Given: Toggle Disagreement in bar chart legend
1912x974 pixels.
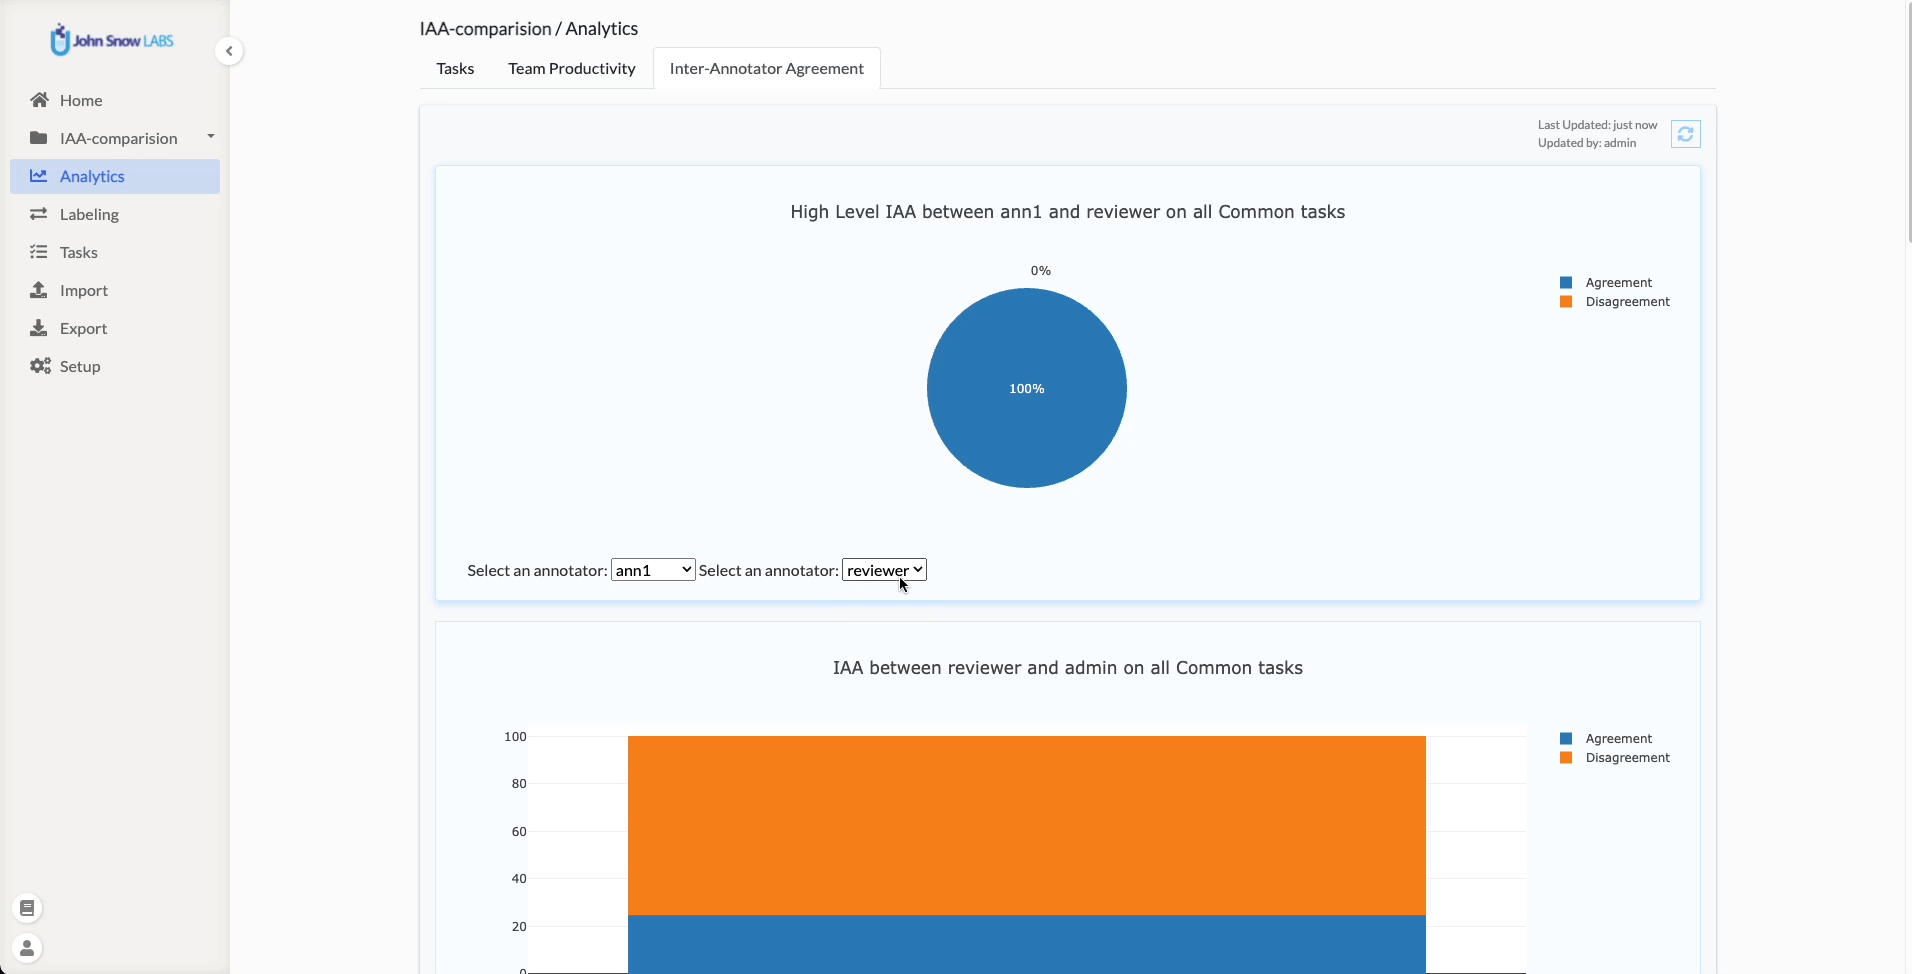Looking at the screenshot, I should pyautogui.click(x=1627, y=758).
